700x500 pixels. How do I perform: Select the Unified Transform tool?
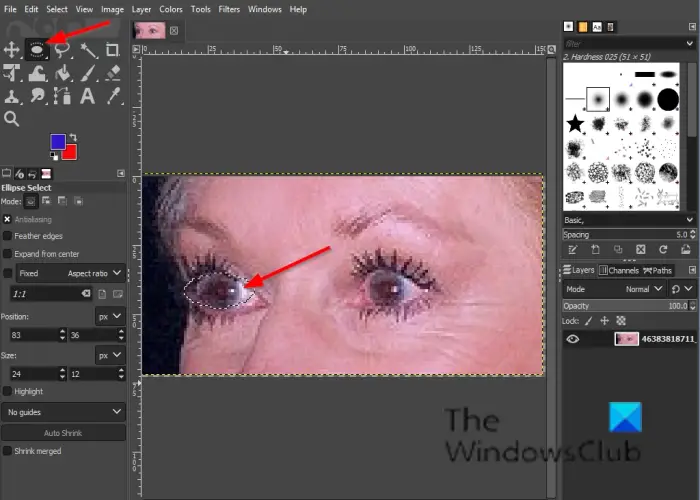point(12,73)
